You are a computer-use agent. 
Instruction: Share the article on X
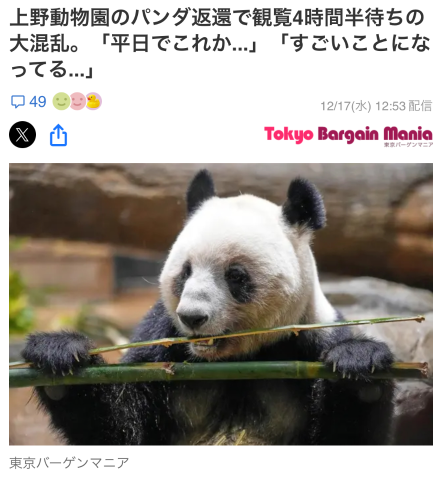point(22,135)
